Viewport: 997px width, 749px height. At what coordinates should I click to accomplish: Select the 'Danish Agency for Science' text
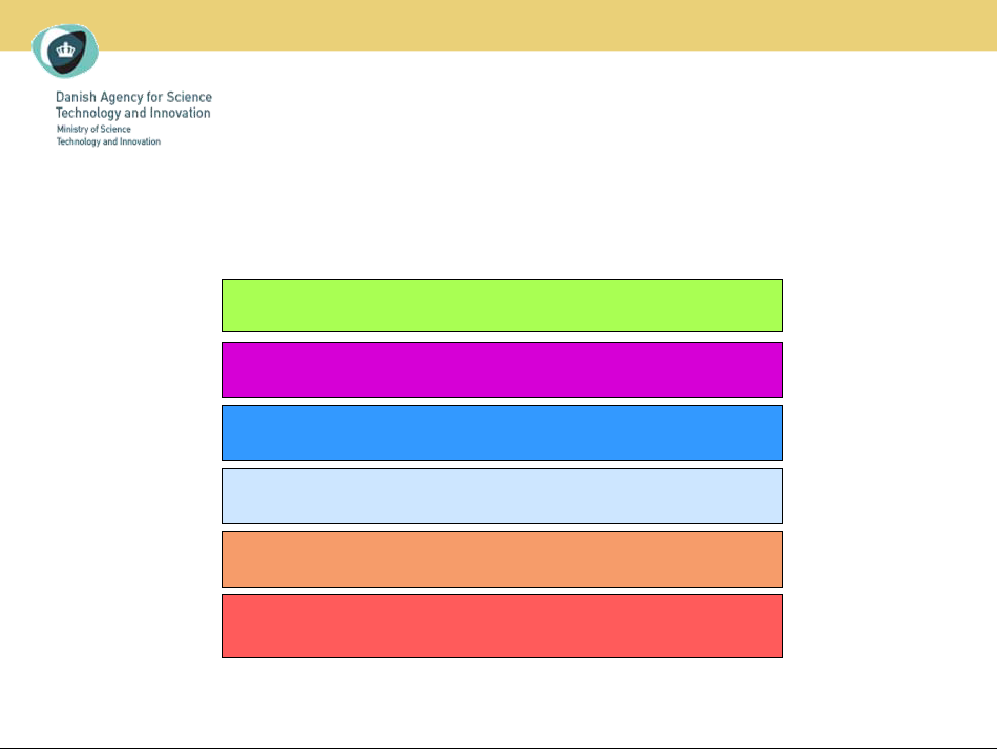click(133, 97)
